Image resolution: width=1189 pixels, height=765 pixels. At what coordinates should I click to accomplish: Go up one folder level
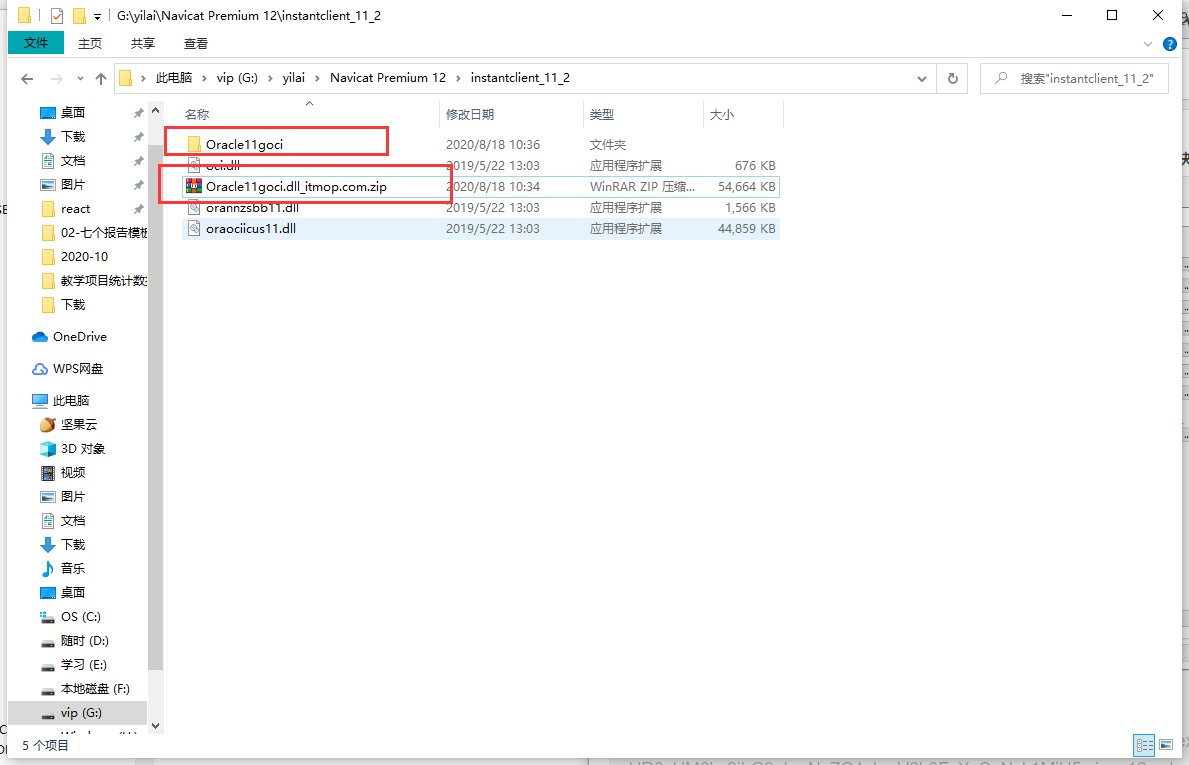[x=101, y=79]
